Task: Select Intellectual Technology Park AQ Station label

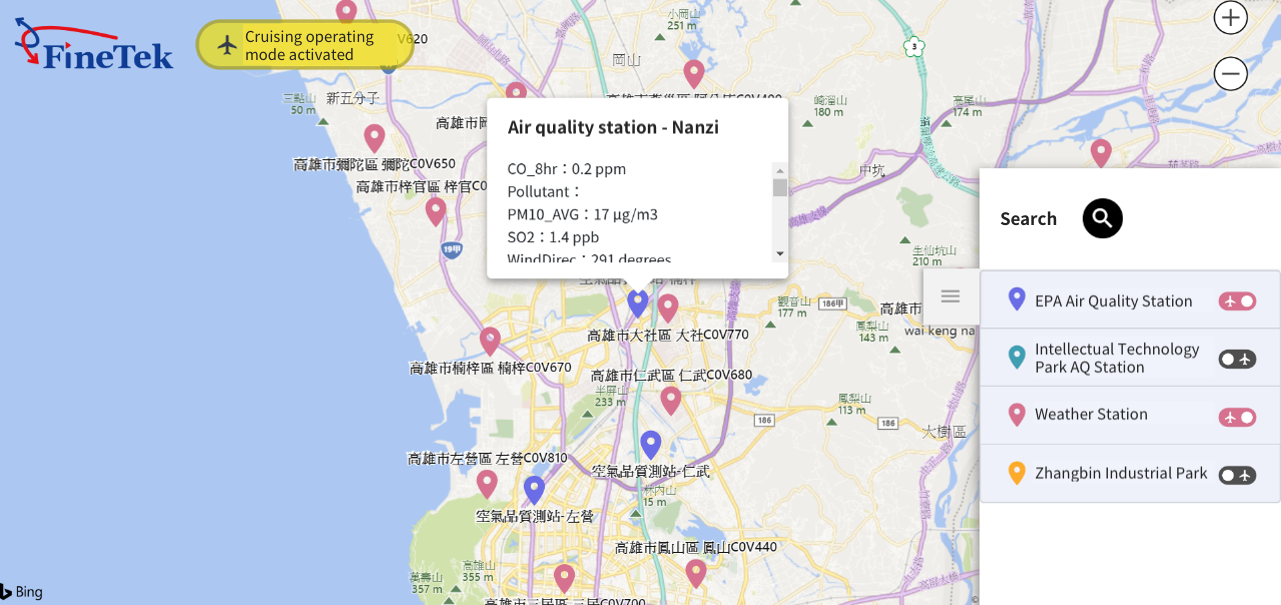Action: coord(1117,358)
